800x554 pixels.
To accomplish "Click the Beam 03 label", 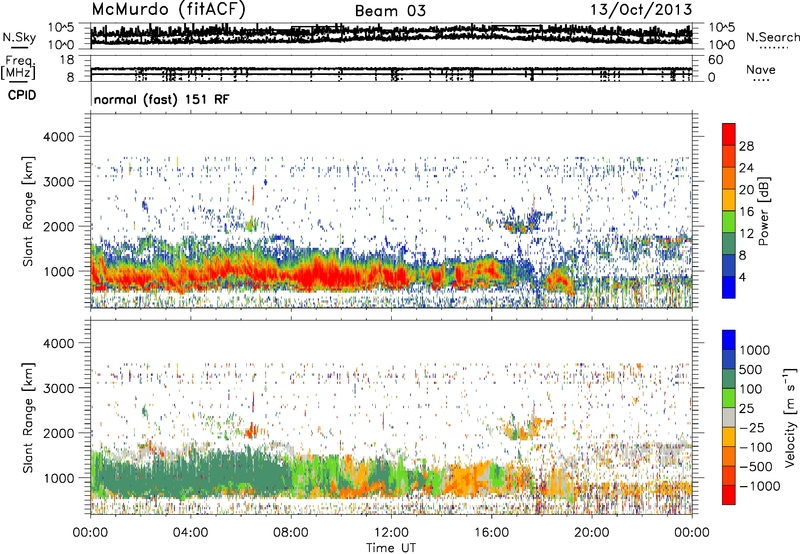I will 390,11.
